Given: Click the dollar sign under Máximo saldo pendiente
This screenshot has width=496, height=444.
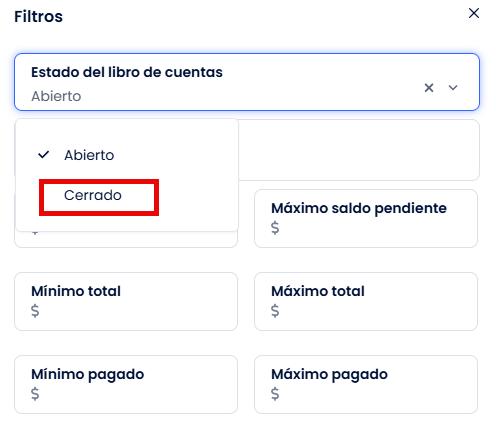Looking at the screenshot, I should (x=275, y=228).
